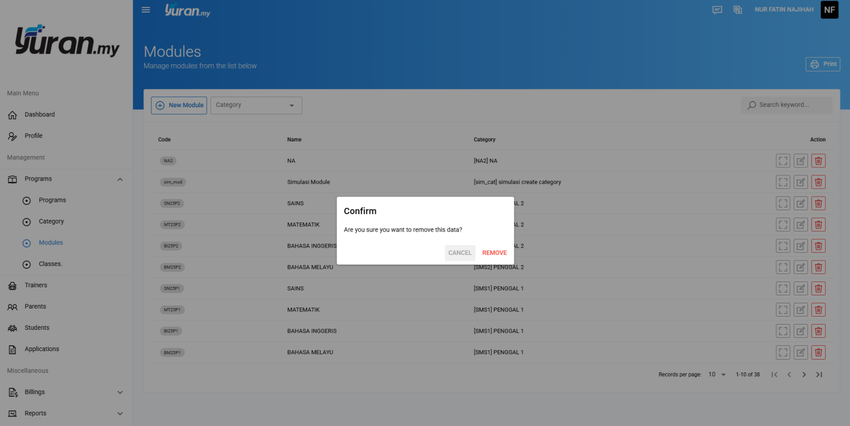View details of MT25P1 MATEMATIK row

pos(783,310)
